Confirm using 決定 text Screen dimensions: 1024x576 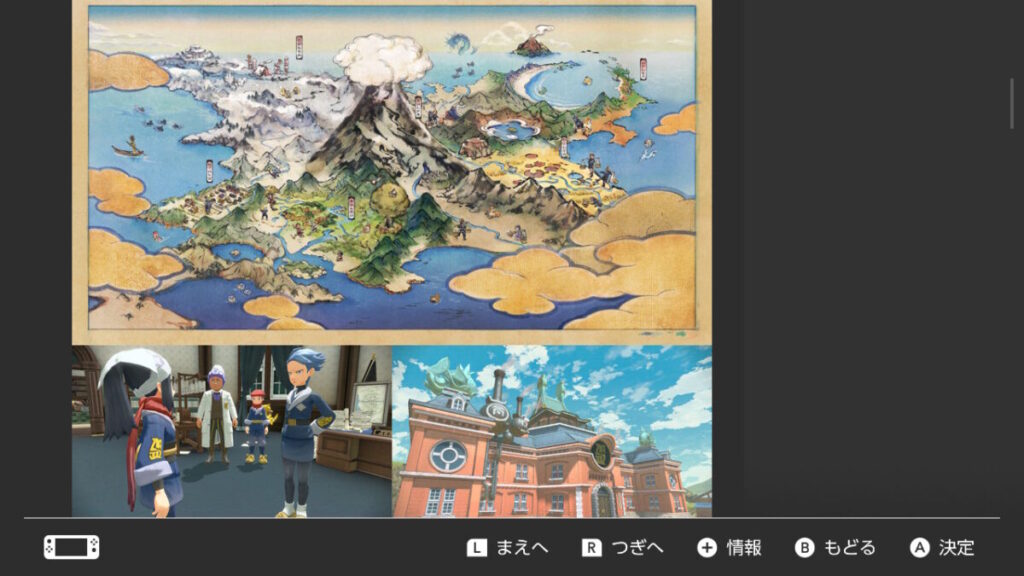956,548
